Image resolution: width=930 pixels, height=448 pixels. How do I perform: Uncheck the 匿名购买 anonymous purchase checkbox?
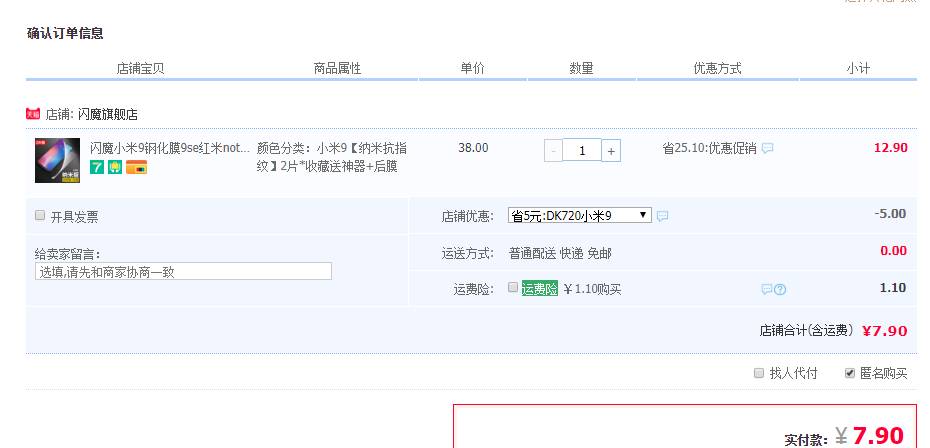[850, 373]
